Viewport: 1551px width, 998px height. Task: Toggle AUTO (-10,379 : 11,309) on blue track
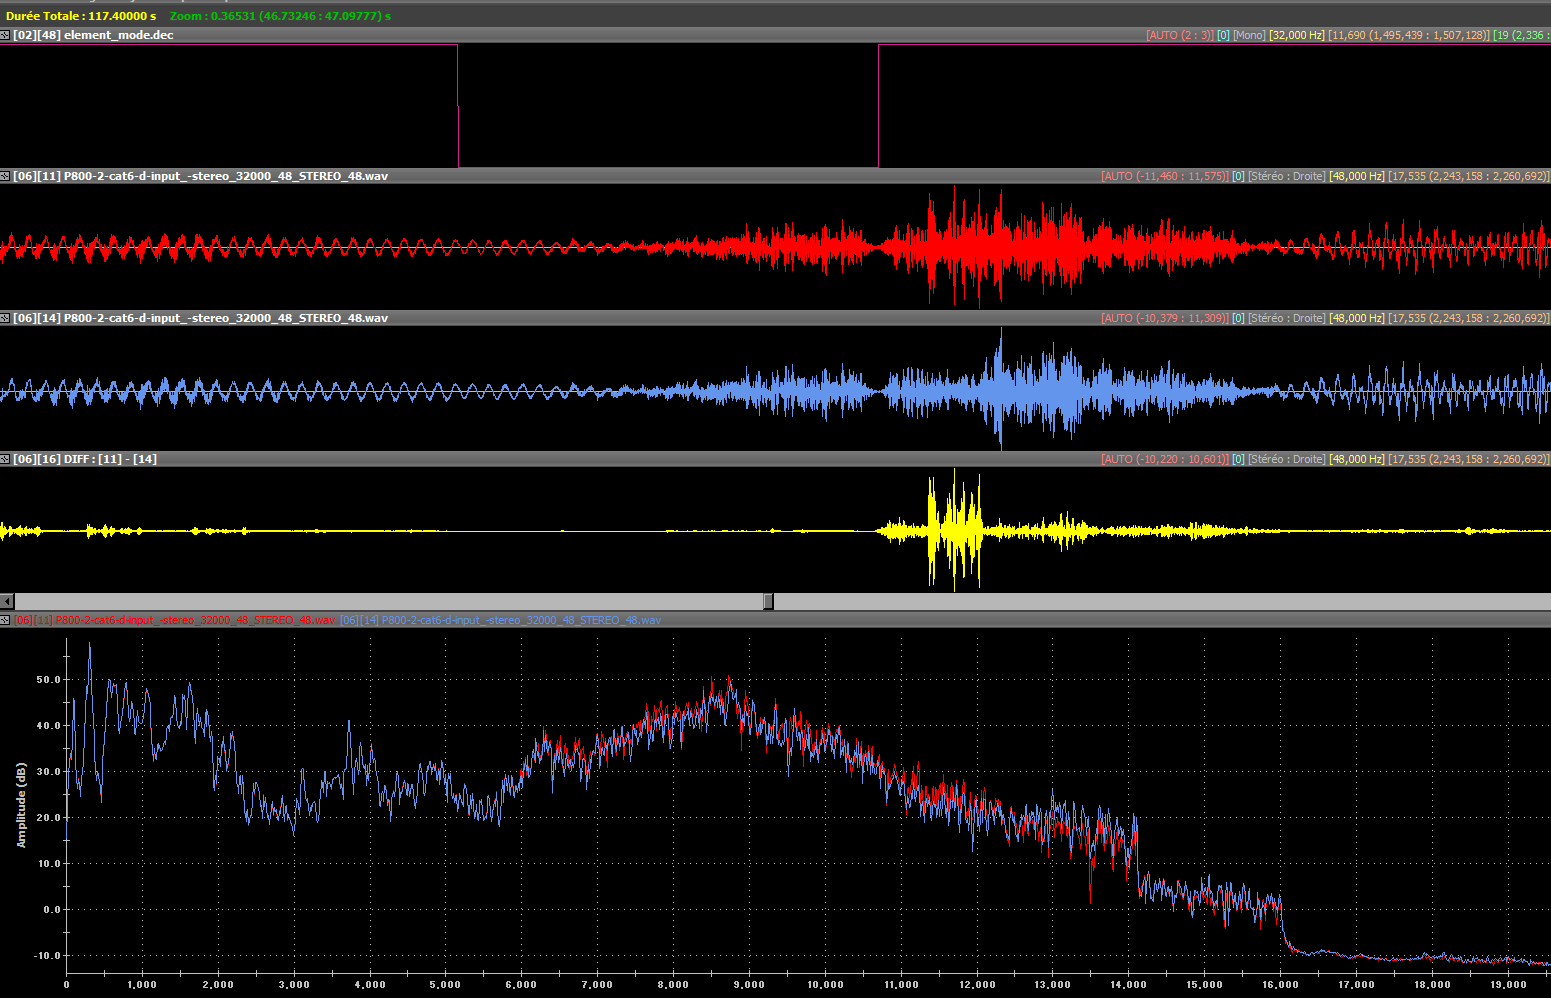click(1164, 318)
